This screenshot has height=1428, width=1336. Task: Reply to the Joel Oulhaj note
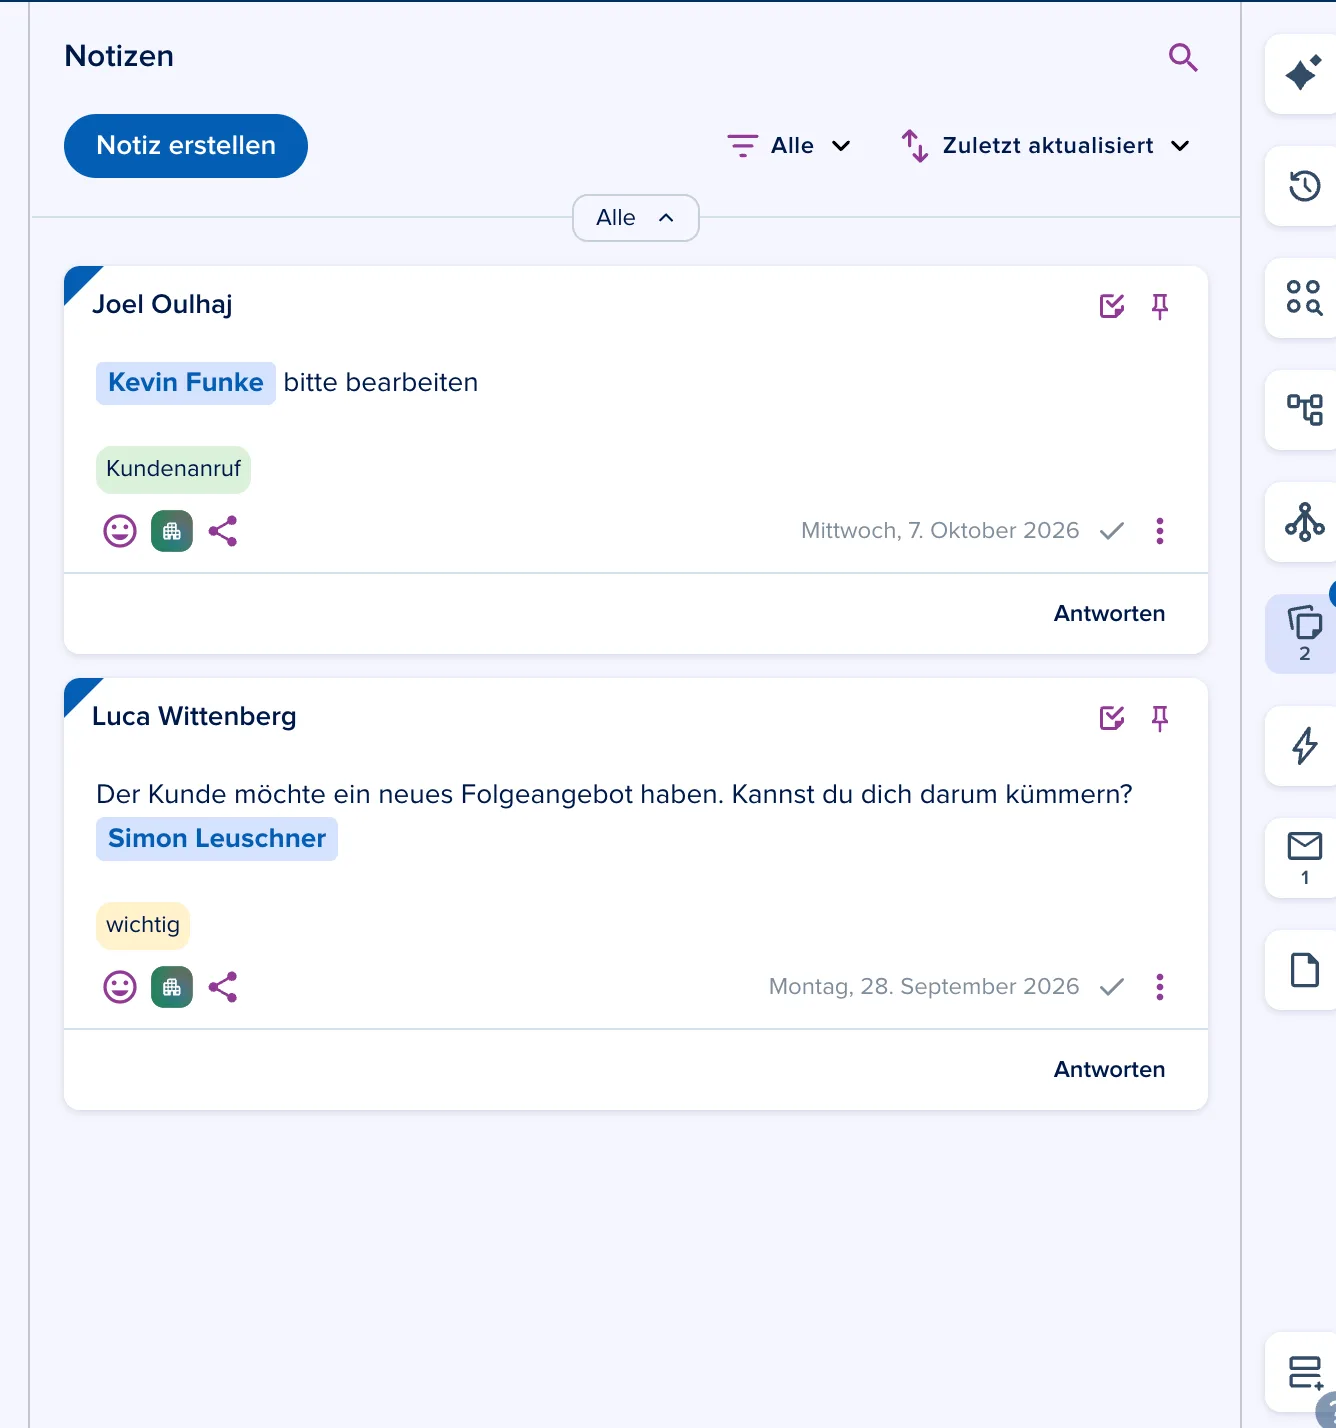(x=1109, y=614)
